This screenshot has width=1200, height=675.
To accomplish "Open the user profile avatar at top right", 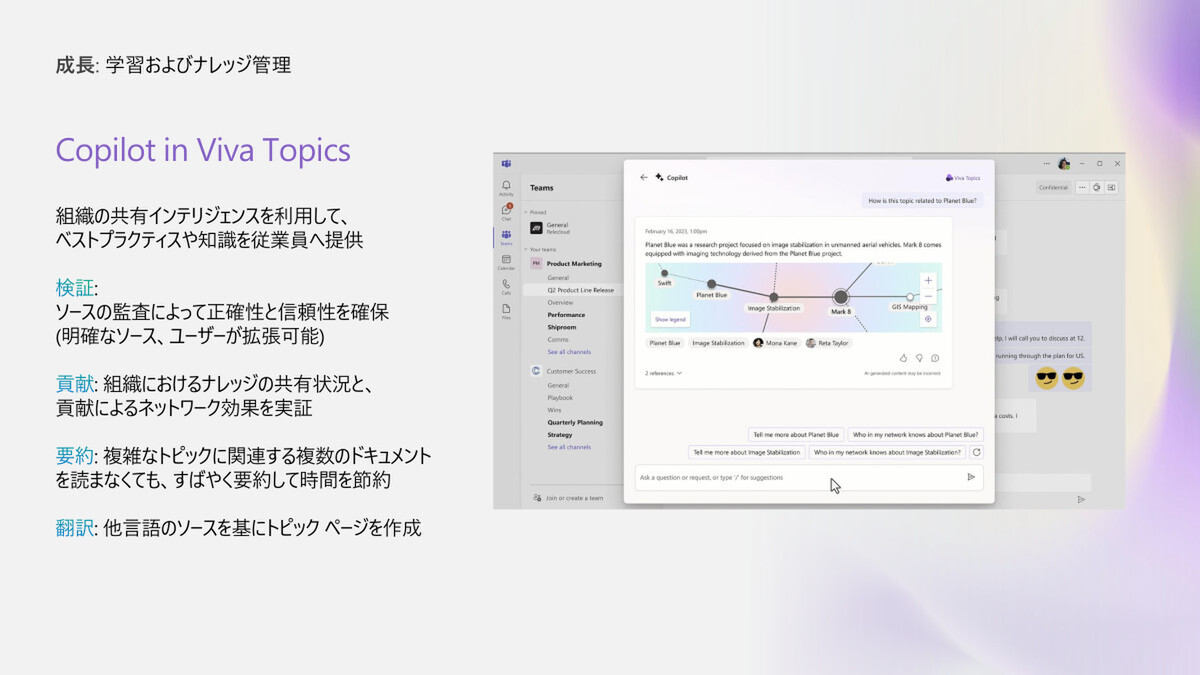I will point(1064,163).
